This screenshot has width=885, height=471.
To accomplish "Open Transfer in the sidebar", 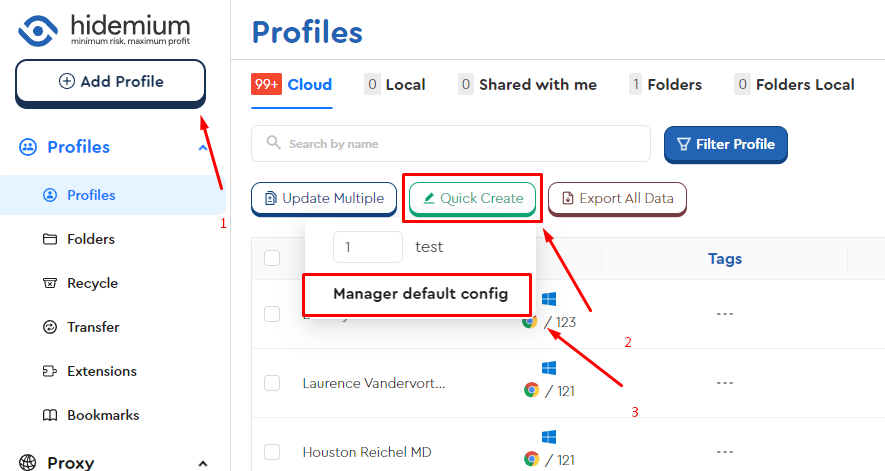I will pos(93,327).
